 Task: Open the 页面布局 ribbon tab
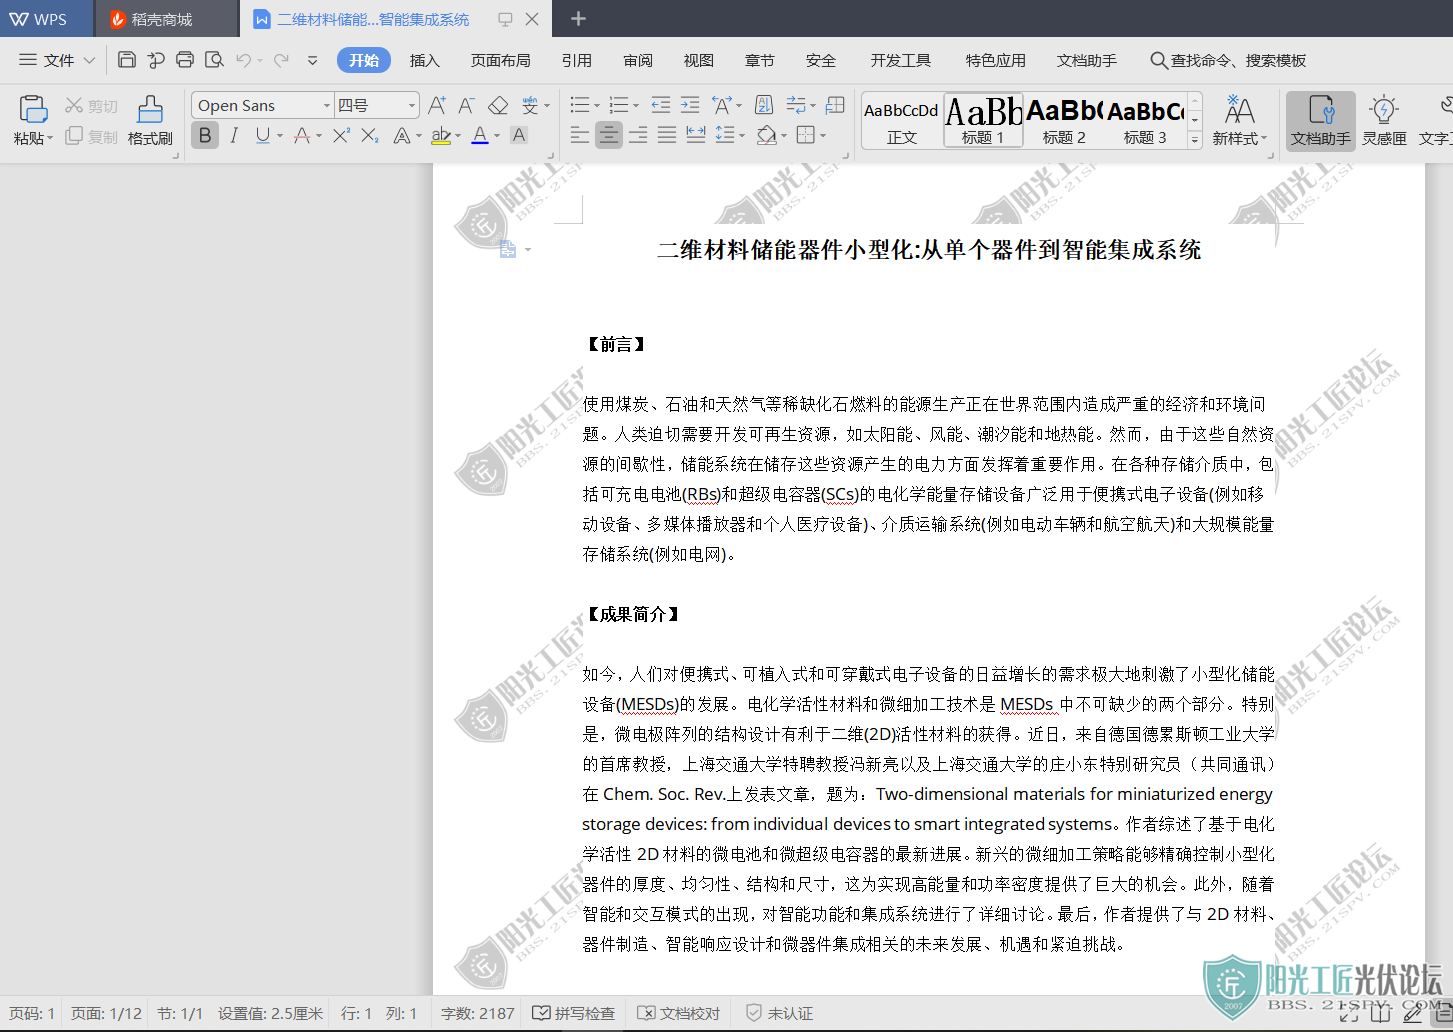click(500, 60)
